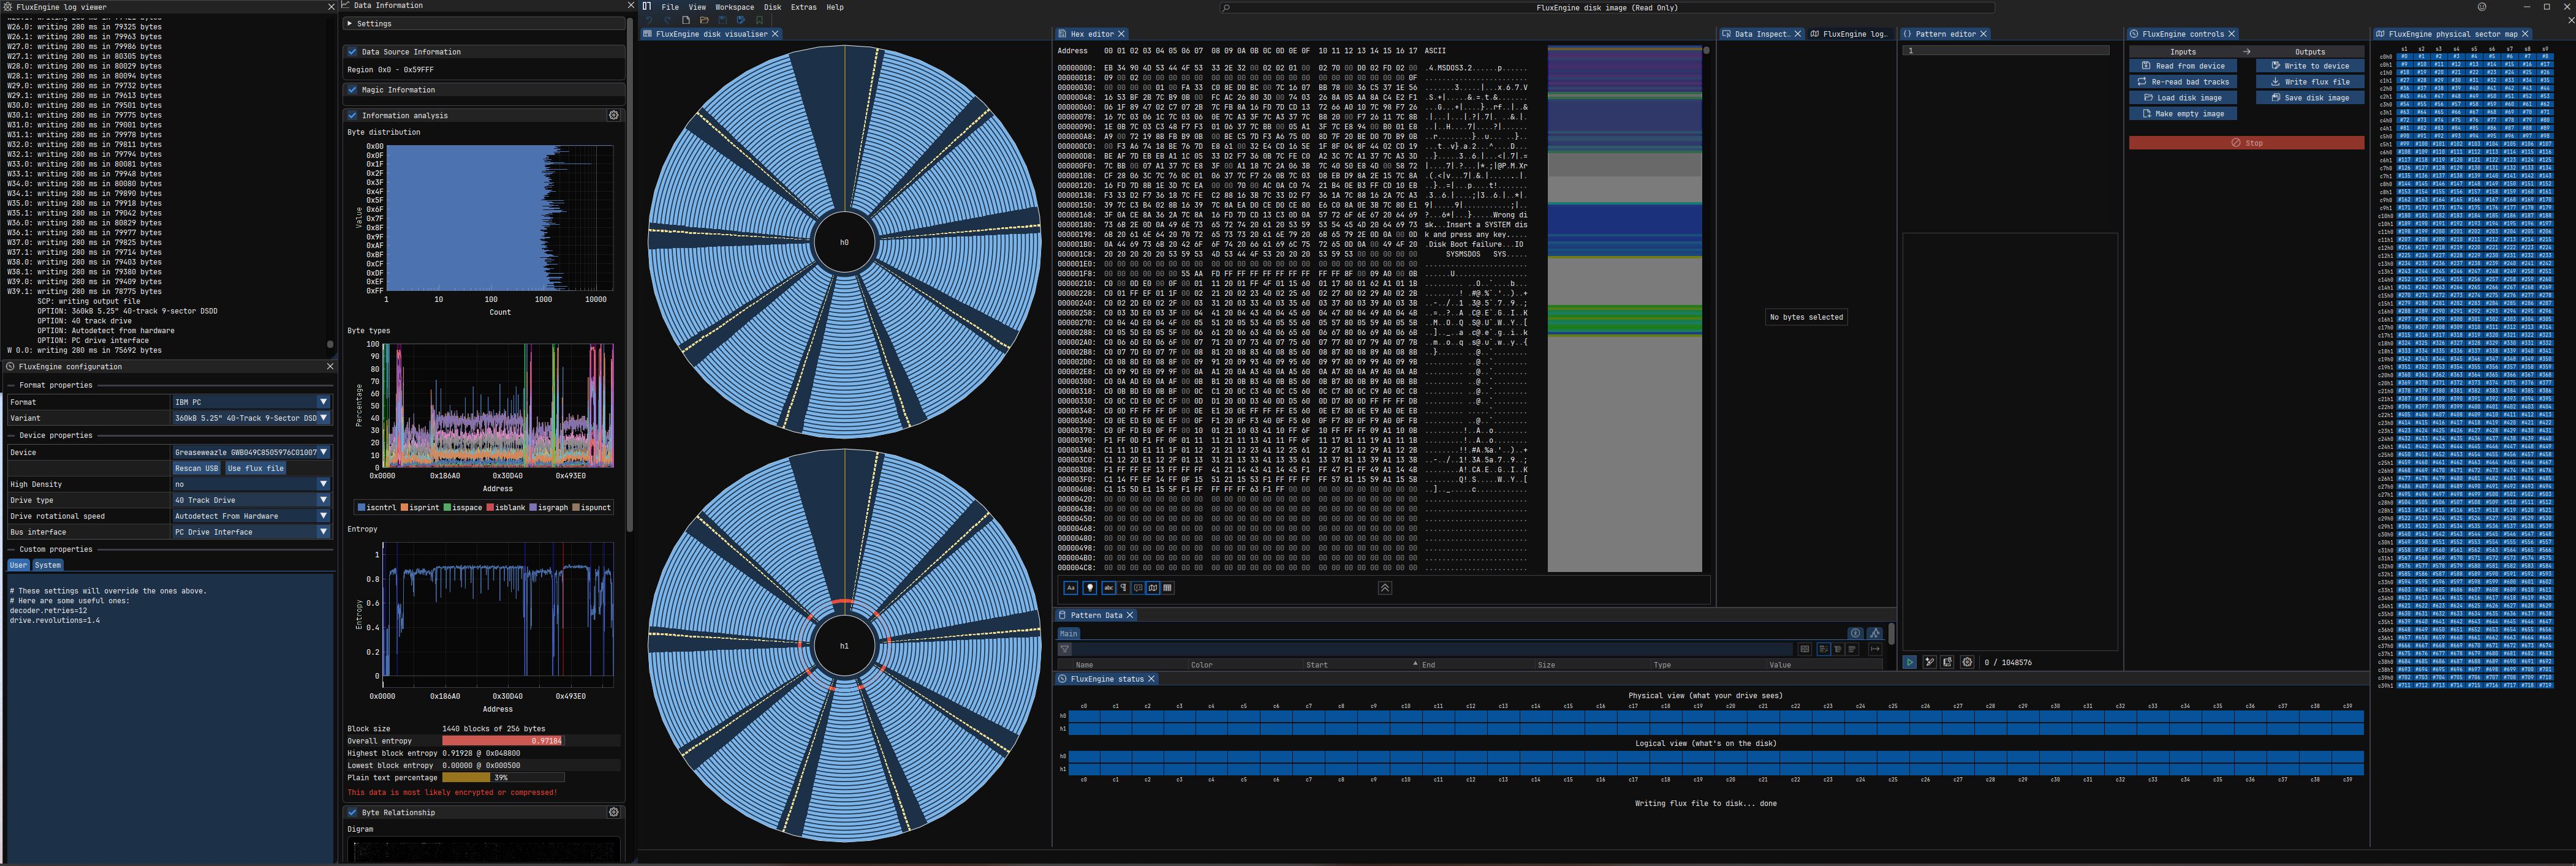Open the High Density dropdown
2576x866 pixels.
pyautogui.click(x=251, y=484)
